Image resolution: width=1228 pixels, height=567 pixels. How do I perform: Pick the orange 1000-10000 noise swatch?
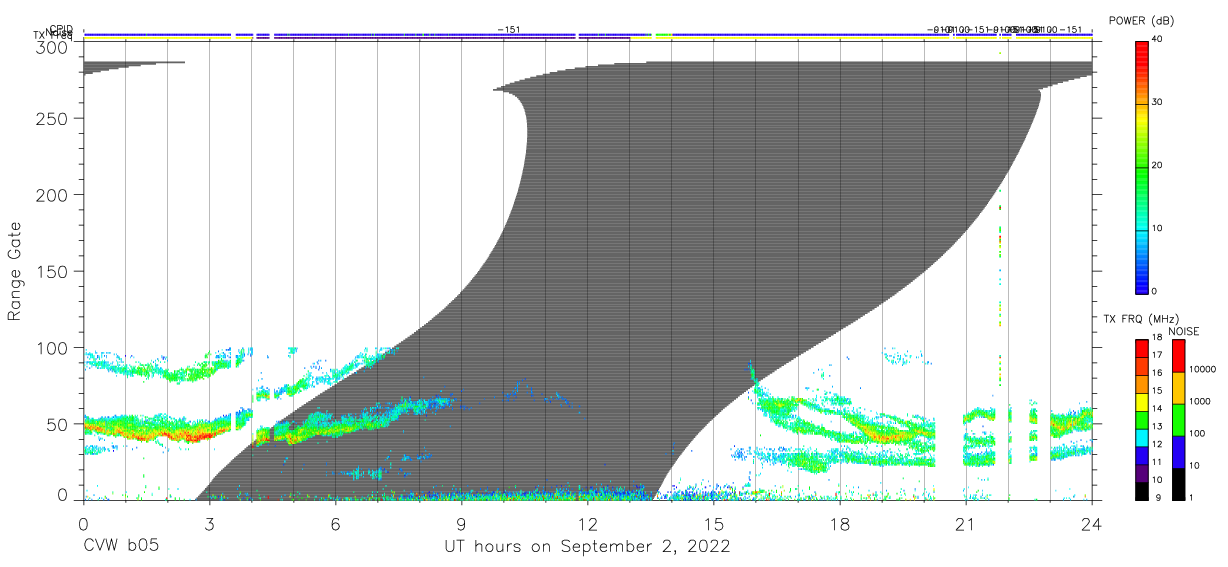[x=1178, y=388]
